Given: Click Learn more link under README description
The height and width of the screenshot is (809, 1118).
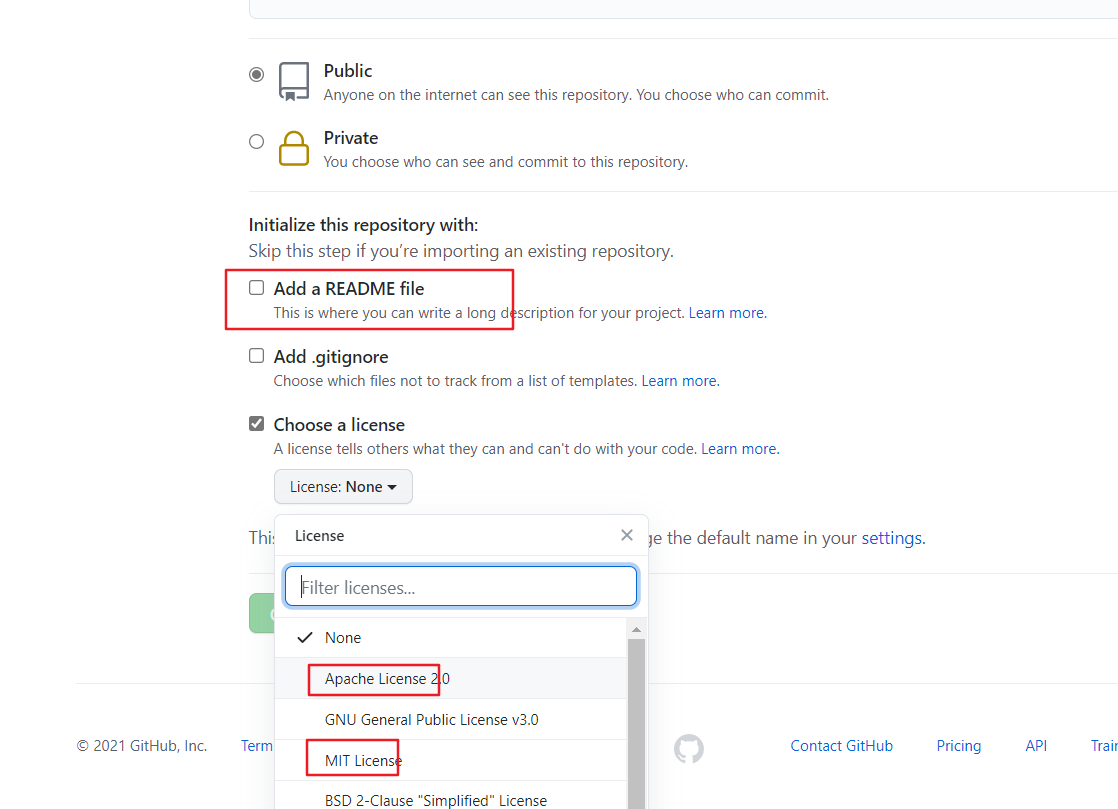Looking at the screenshot, I should (727, 313).
